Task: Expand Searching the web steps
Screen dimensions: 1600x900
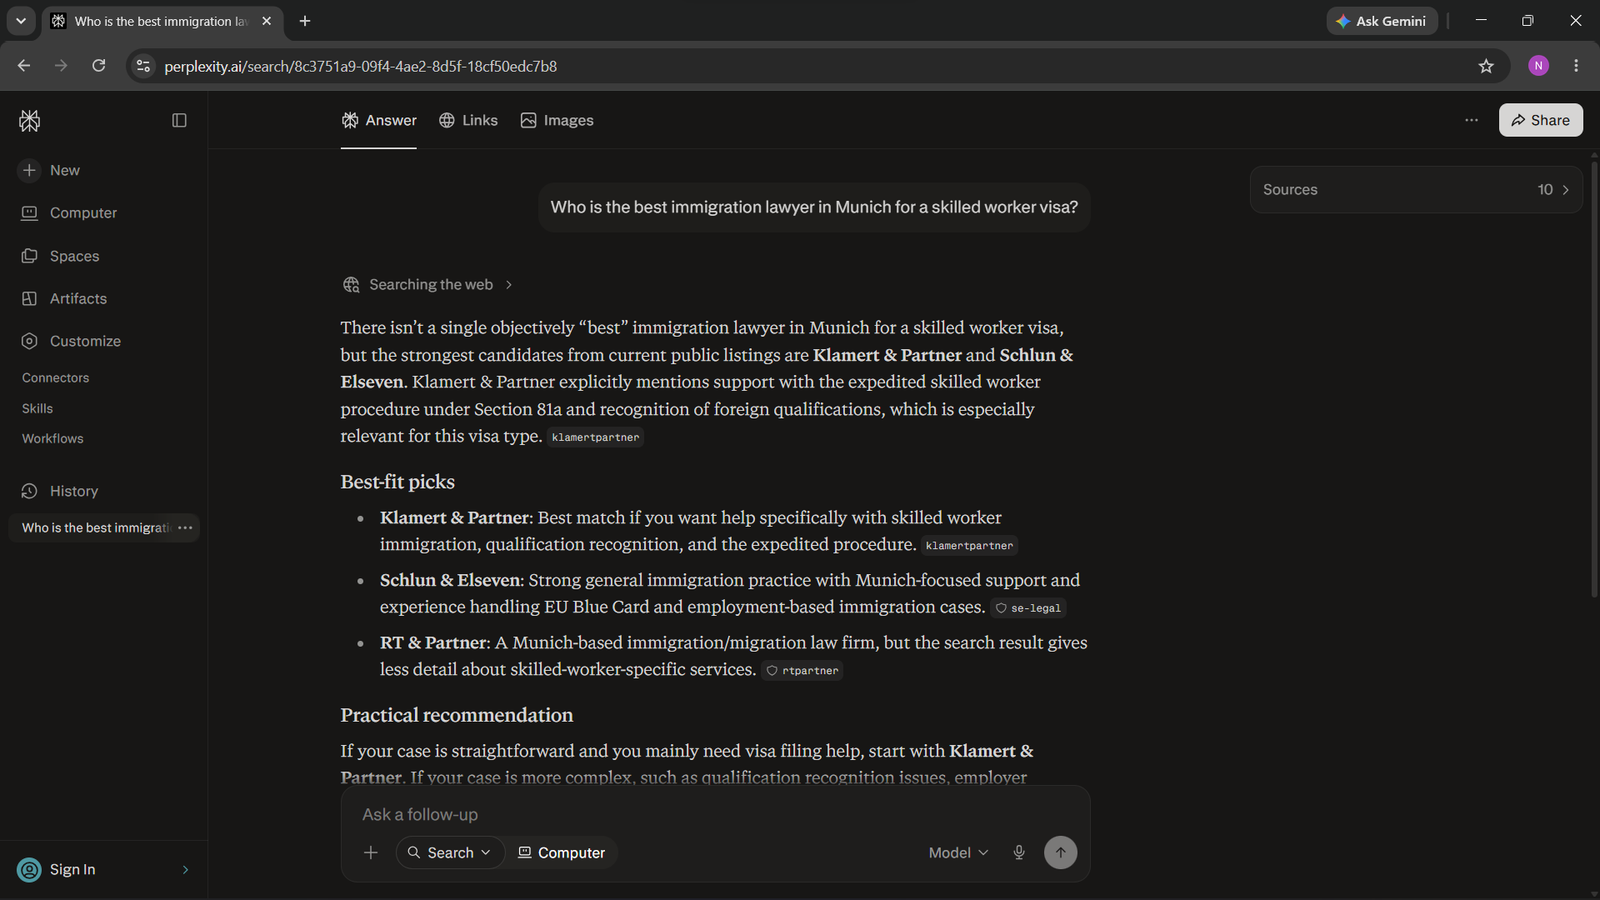Action: coord(428,285)
